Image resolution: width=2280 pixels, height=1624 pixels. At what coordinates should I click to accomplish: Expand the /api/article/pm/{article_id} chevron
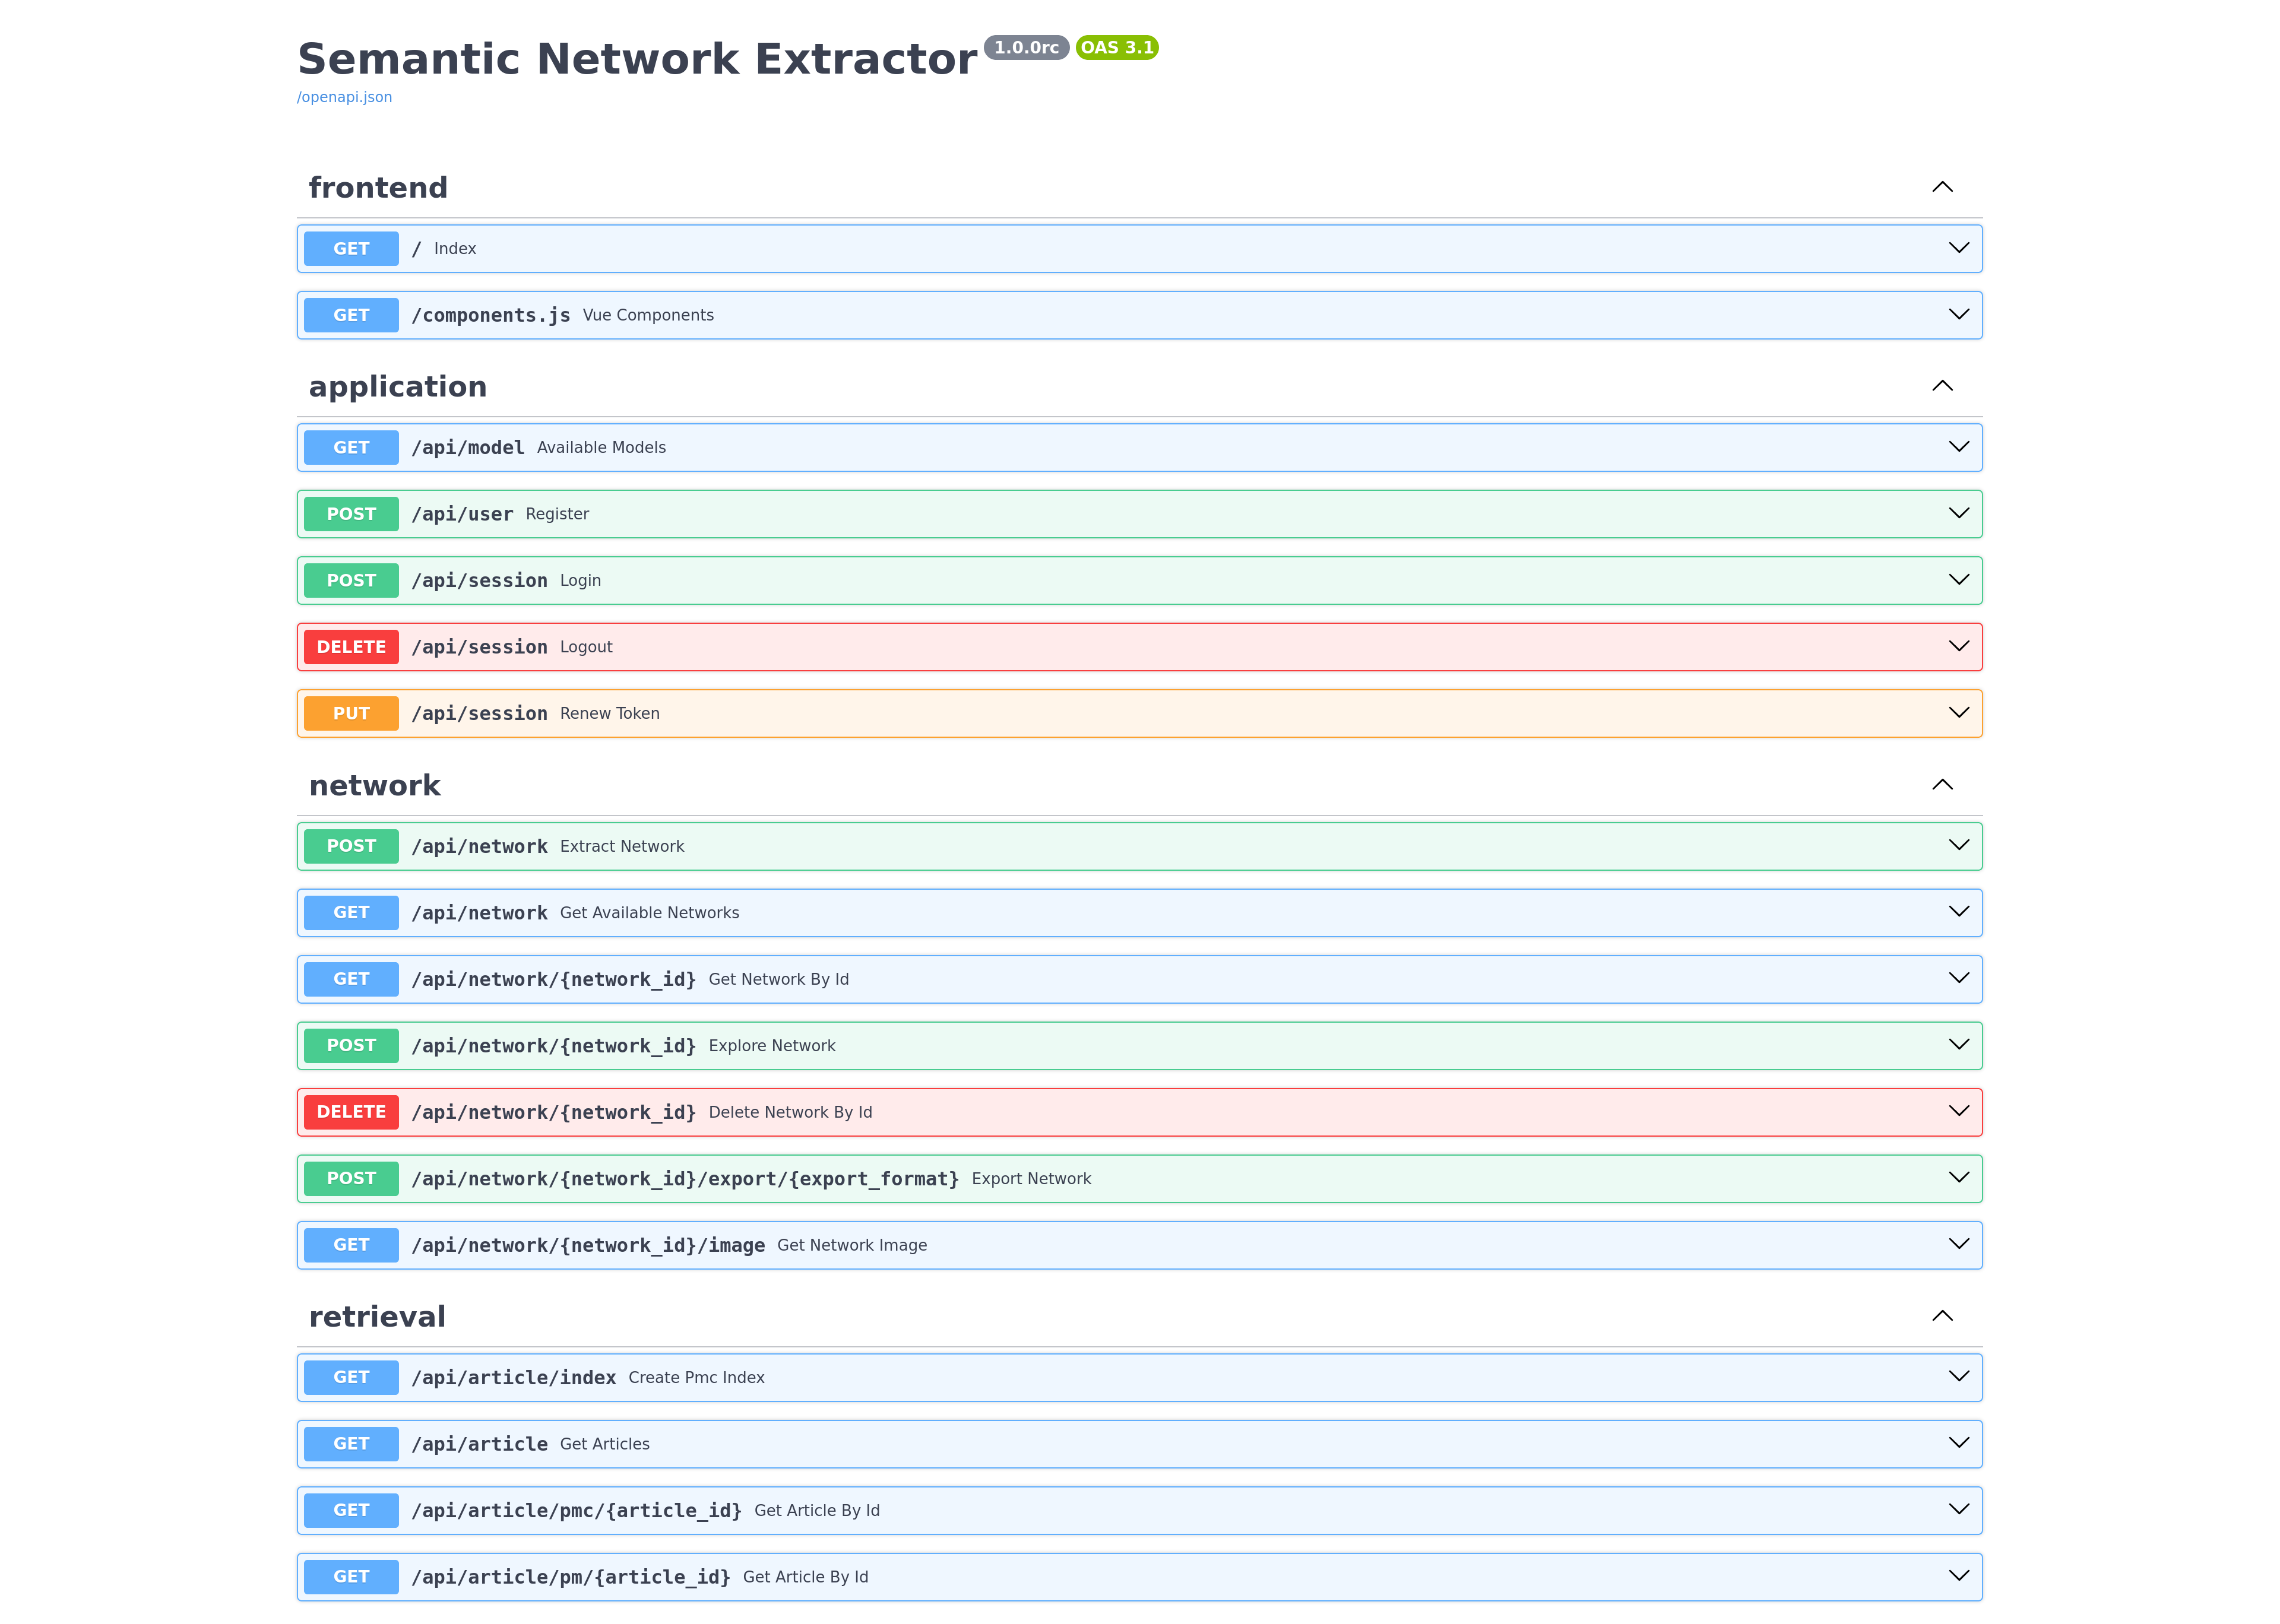(1959, 1576)
